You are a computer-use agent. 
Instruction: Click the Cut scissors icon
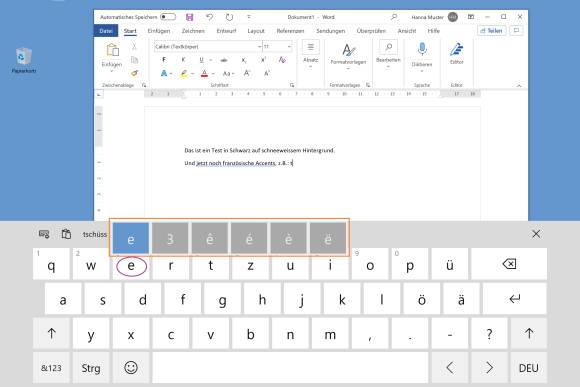point(134,46)
